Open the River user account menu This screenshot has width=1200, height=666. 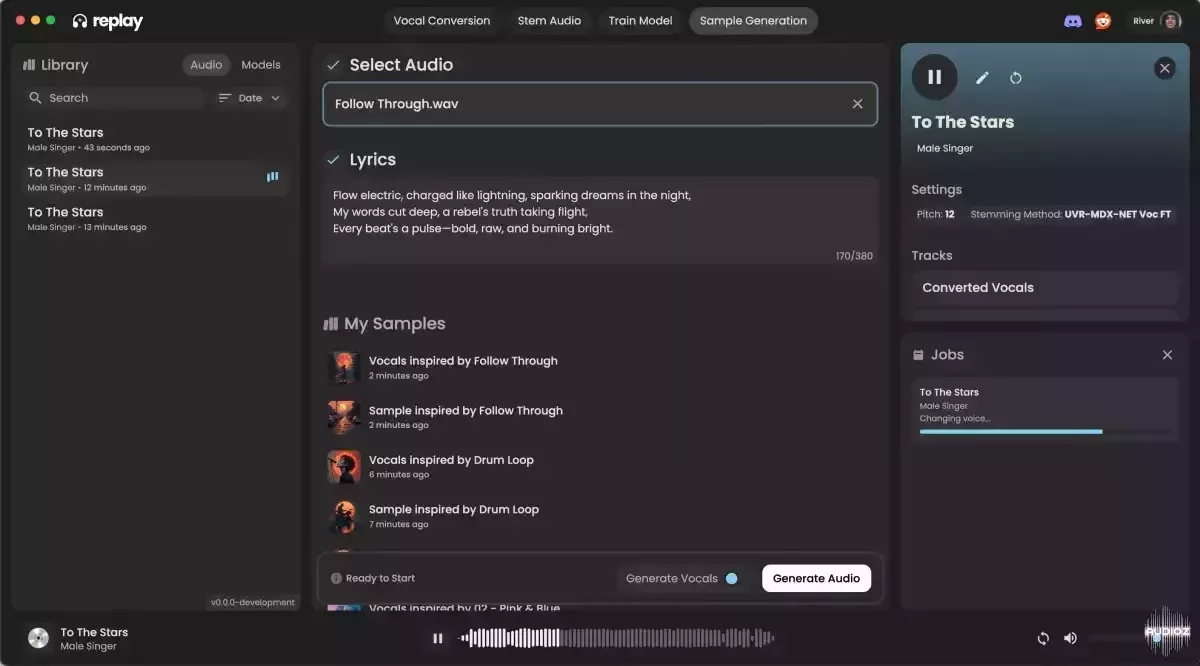(x=1156, y=21)
